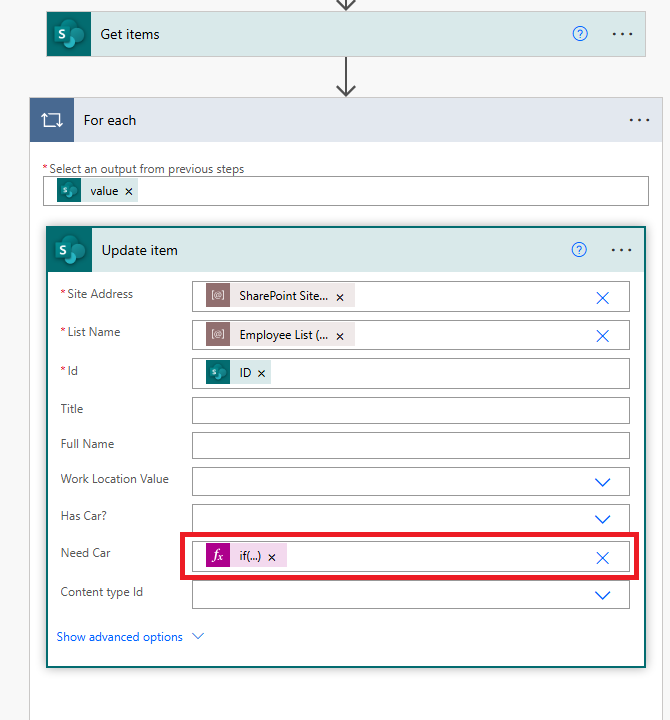The width and height of the screenshot is (670, 720).
Task: Clear the List Name field value
Action: tap(602, 336)
